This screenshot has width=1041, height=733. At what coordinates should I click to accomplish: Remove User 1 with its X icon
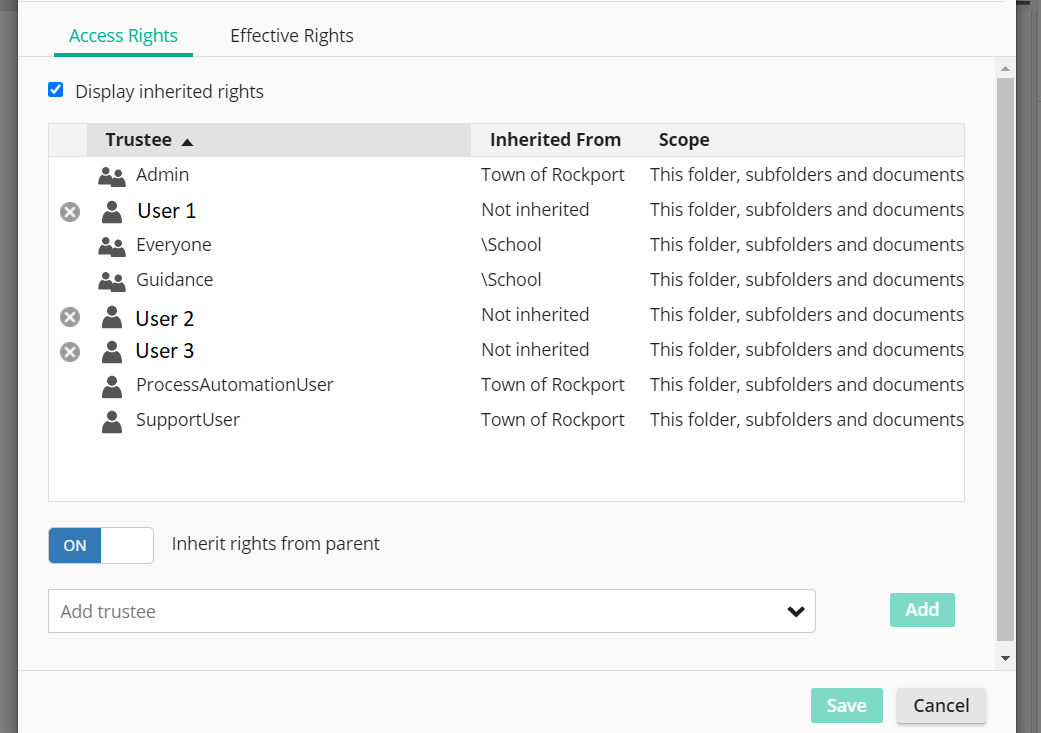click(70, 211)
